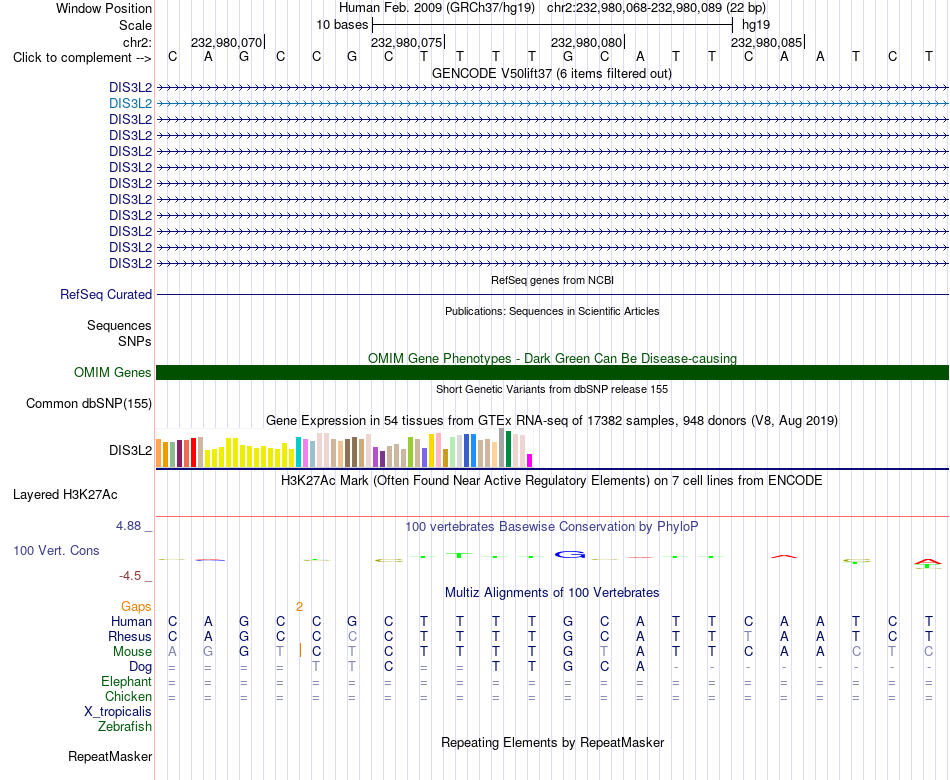This screenshot has height=780, width=950.
Task: Click the 'Click to complement -->' label
Action: coord(82,58)
